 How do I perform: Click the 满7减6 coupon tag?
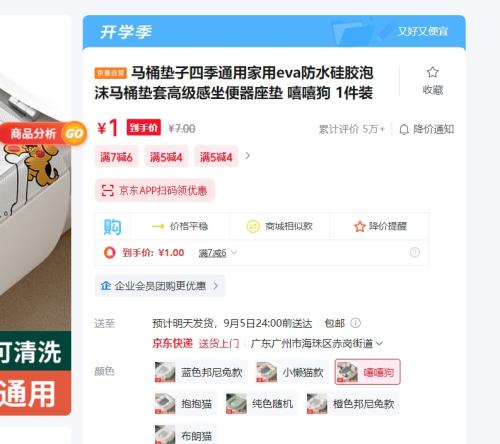pyautogui.click(x=116, y=156)
